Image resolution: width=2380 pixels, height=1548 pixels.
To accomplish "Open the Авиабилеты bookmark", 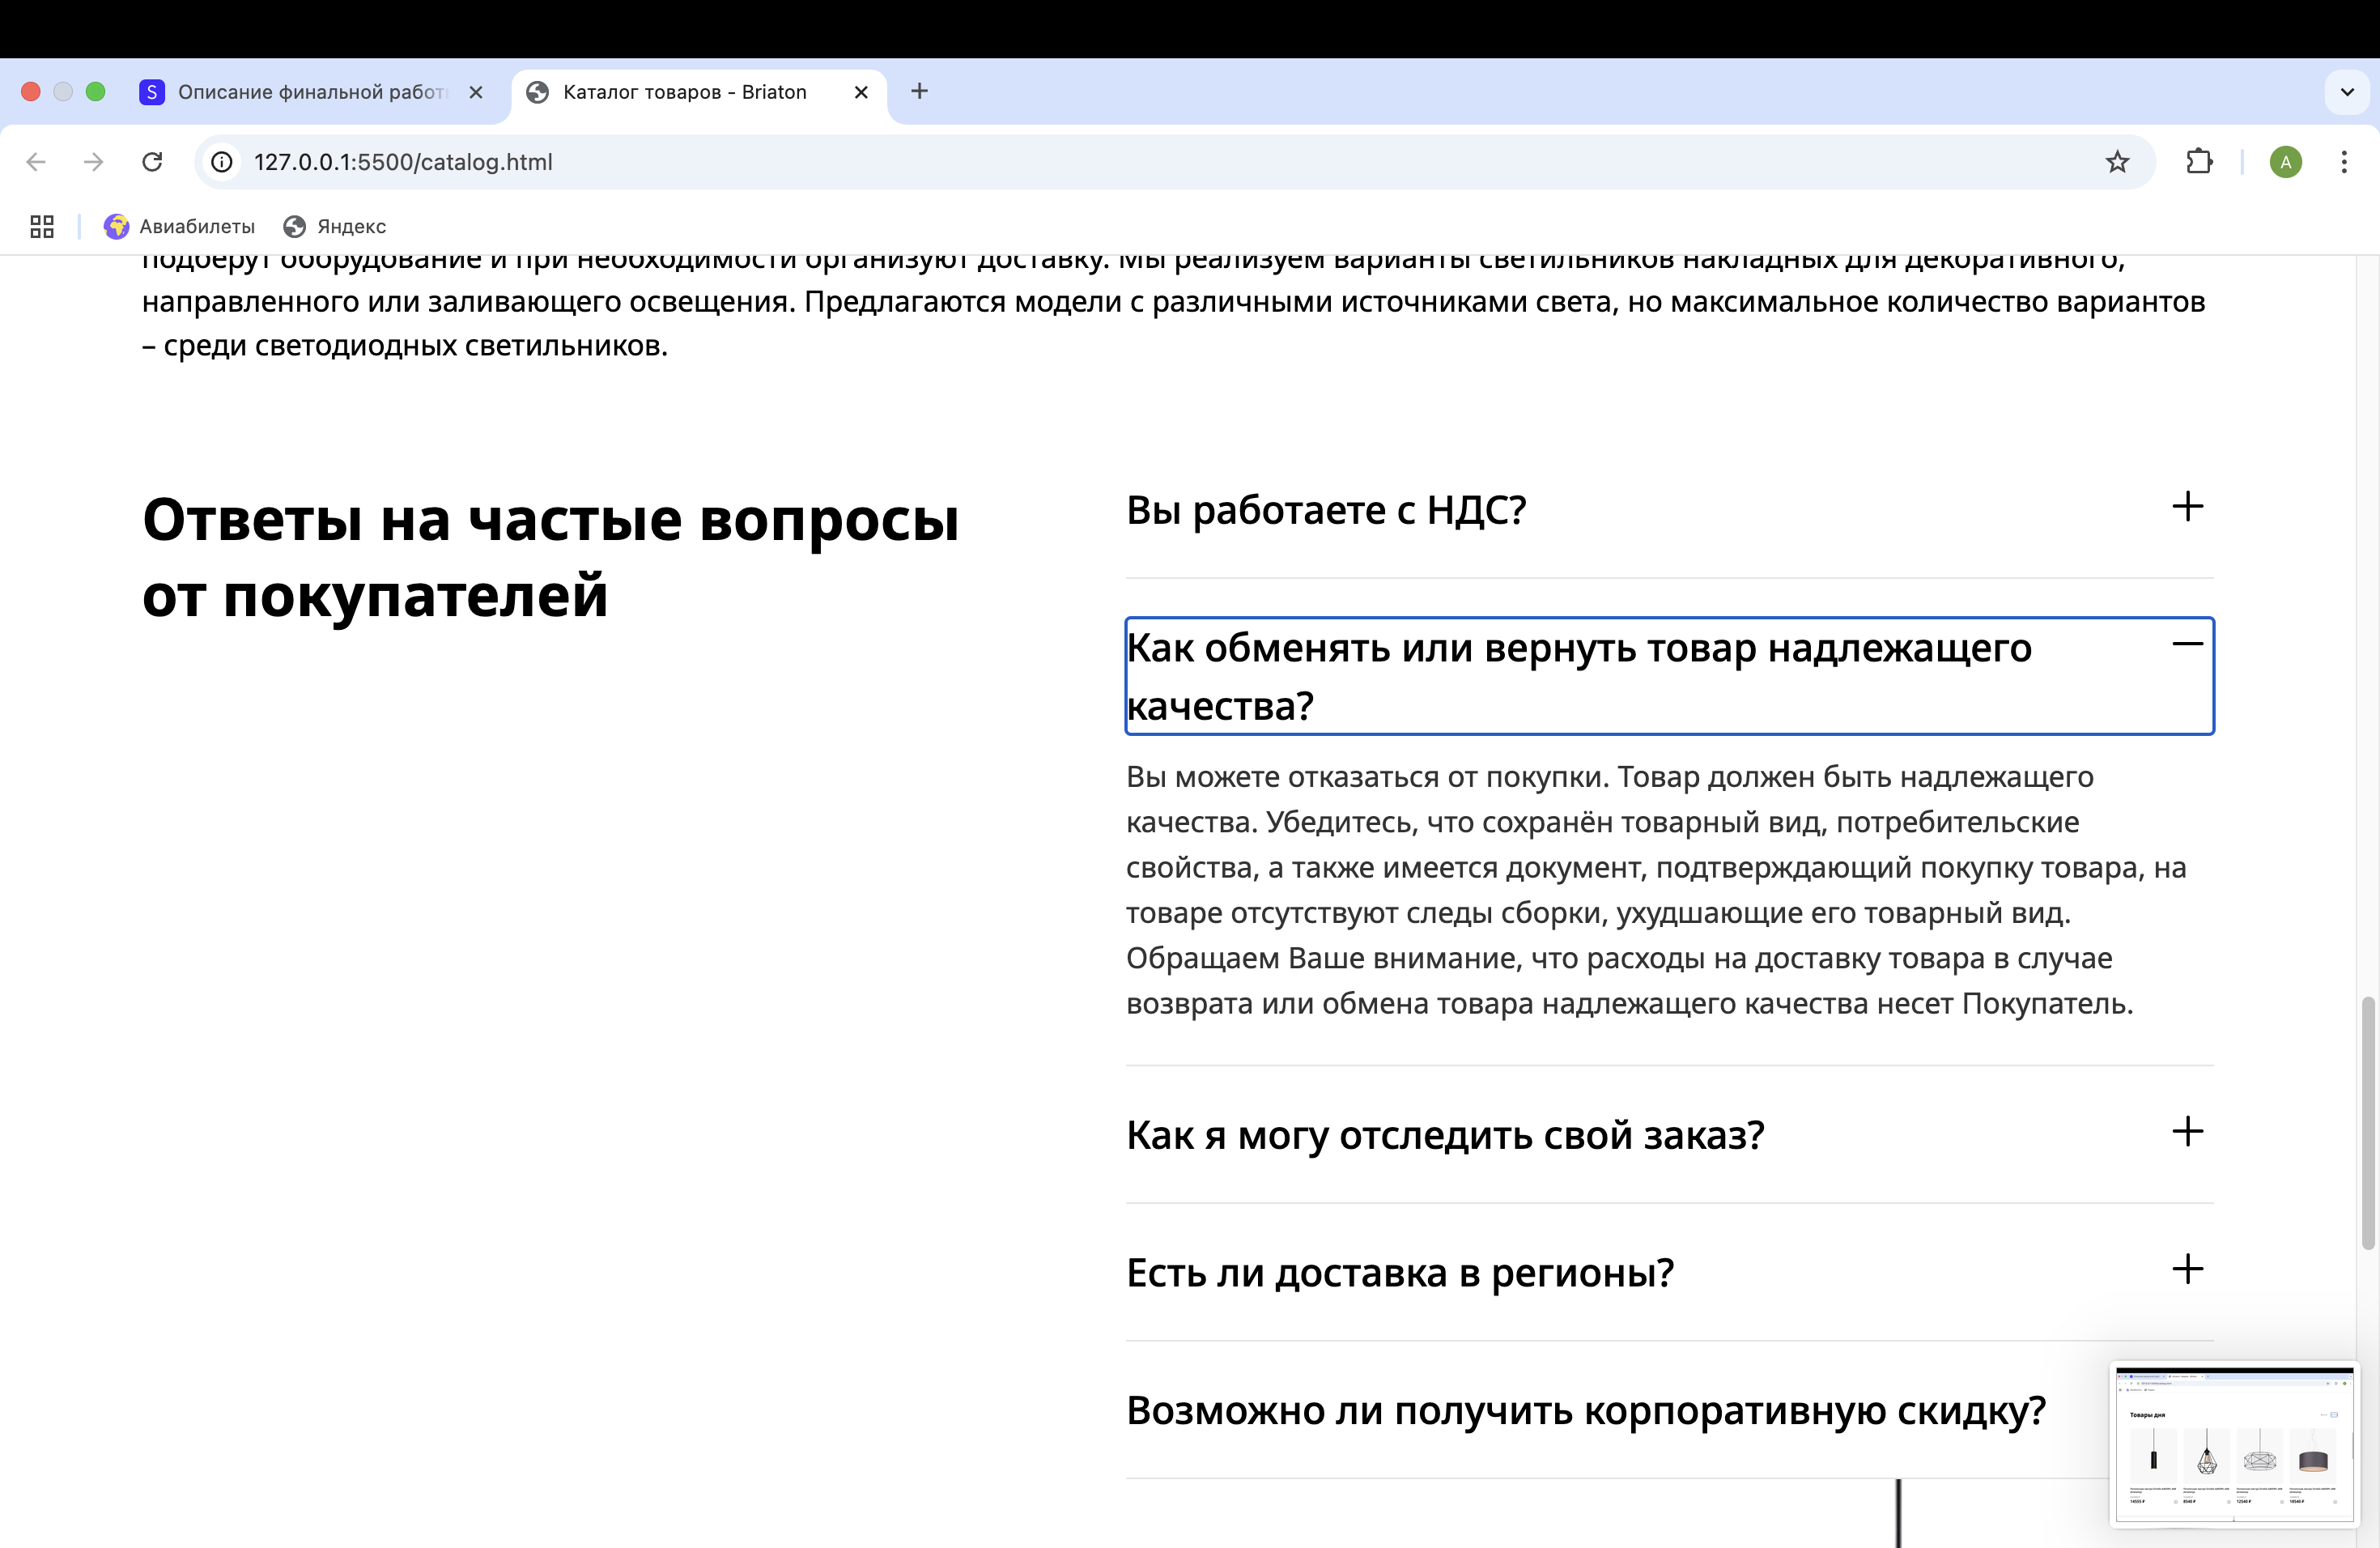I will click(x=179, y=227).
